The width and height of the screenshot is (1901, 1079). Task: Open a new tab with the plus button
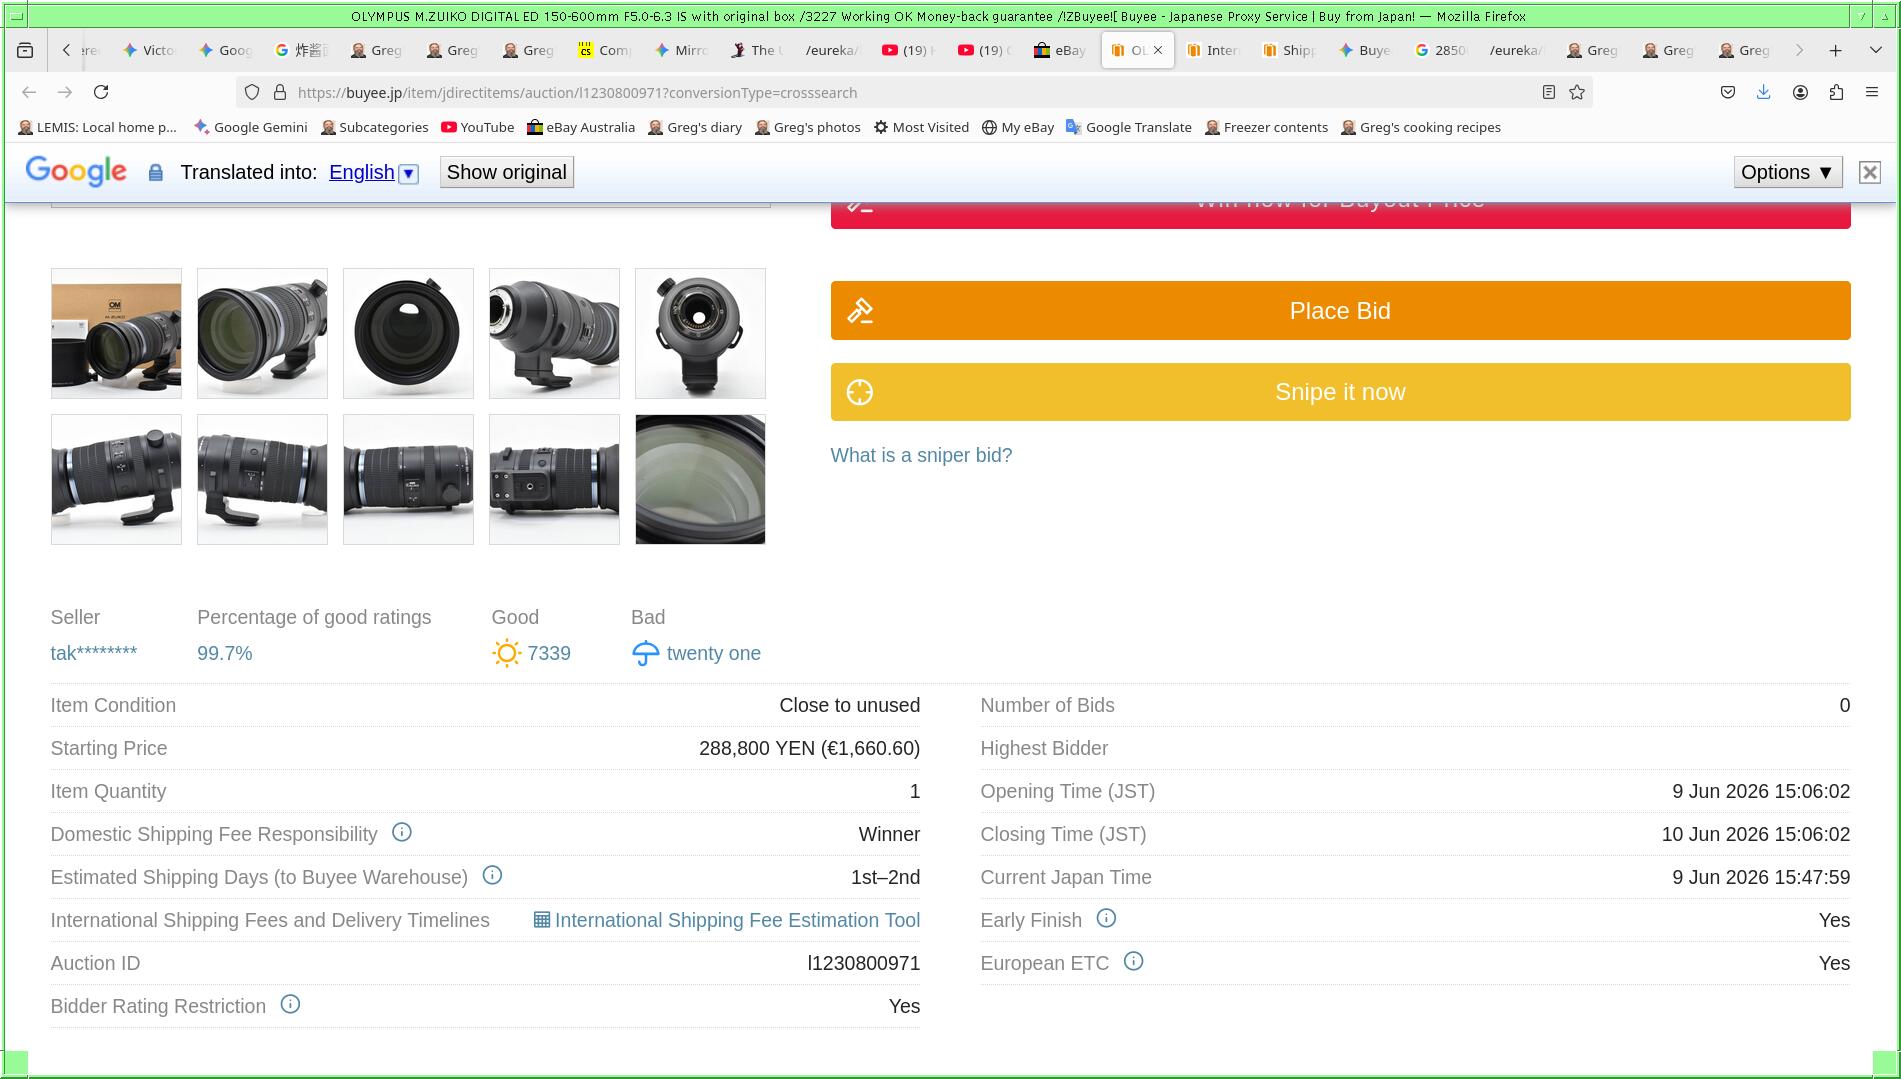click(x=1835, y=50)
